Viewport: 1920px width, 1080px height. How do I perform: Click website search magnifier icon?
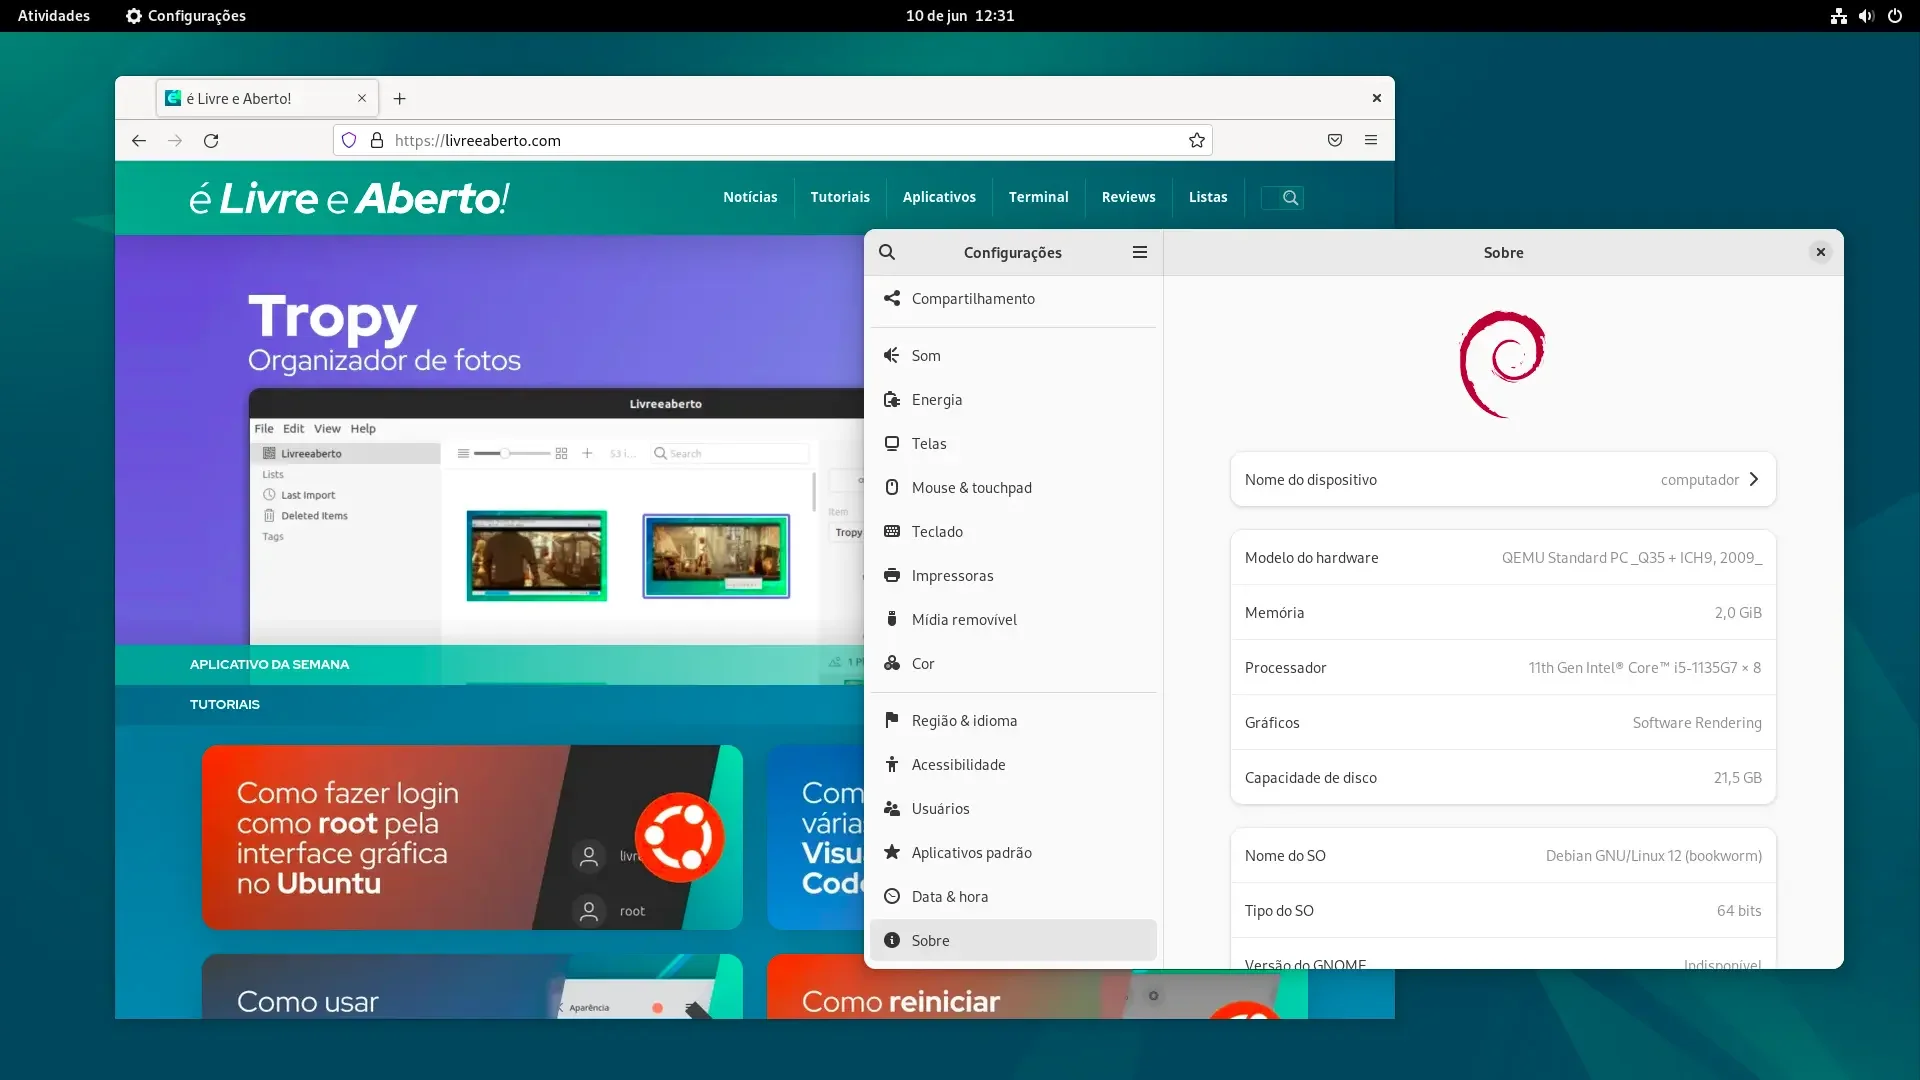point(1290,198)
